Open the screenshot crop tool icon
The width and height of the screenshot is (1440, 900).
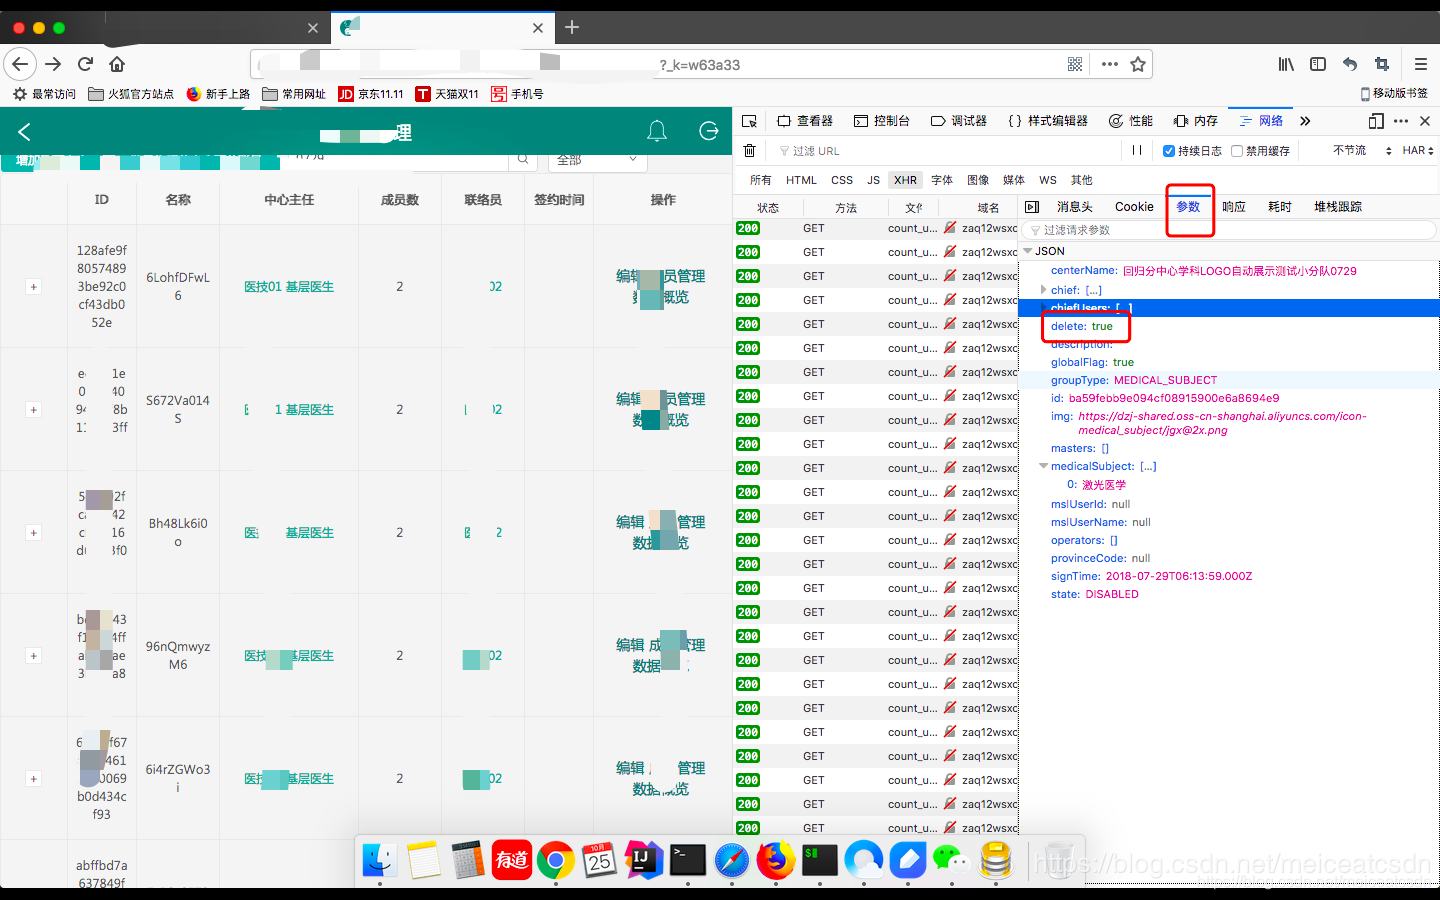pos(1382,64)
